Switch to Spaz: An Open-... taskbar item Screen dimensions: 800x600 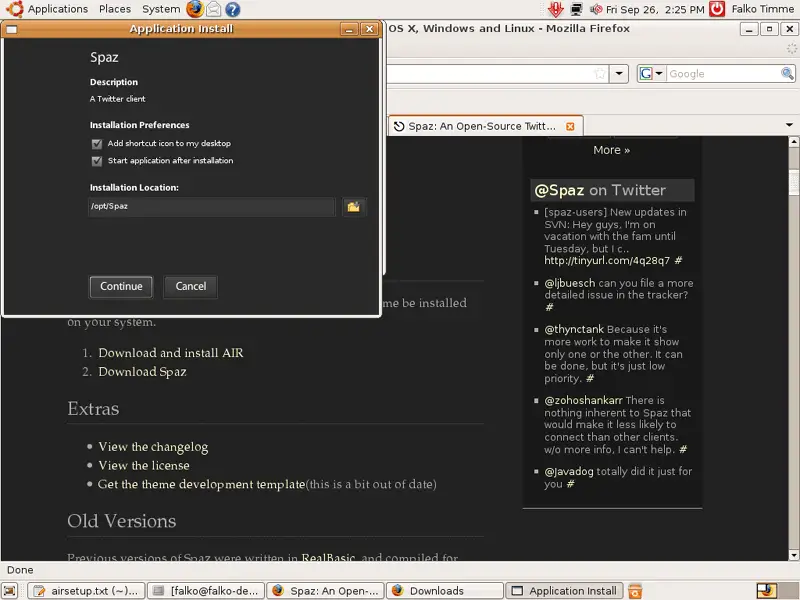326,591
